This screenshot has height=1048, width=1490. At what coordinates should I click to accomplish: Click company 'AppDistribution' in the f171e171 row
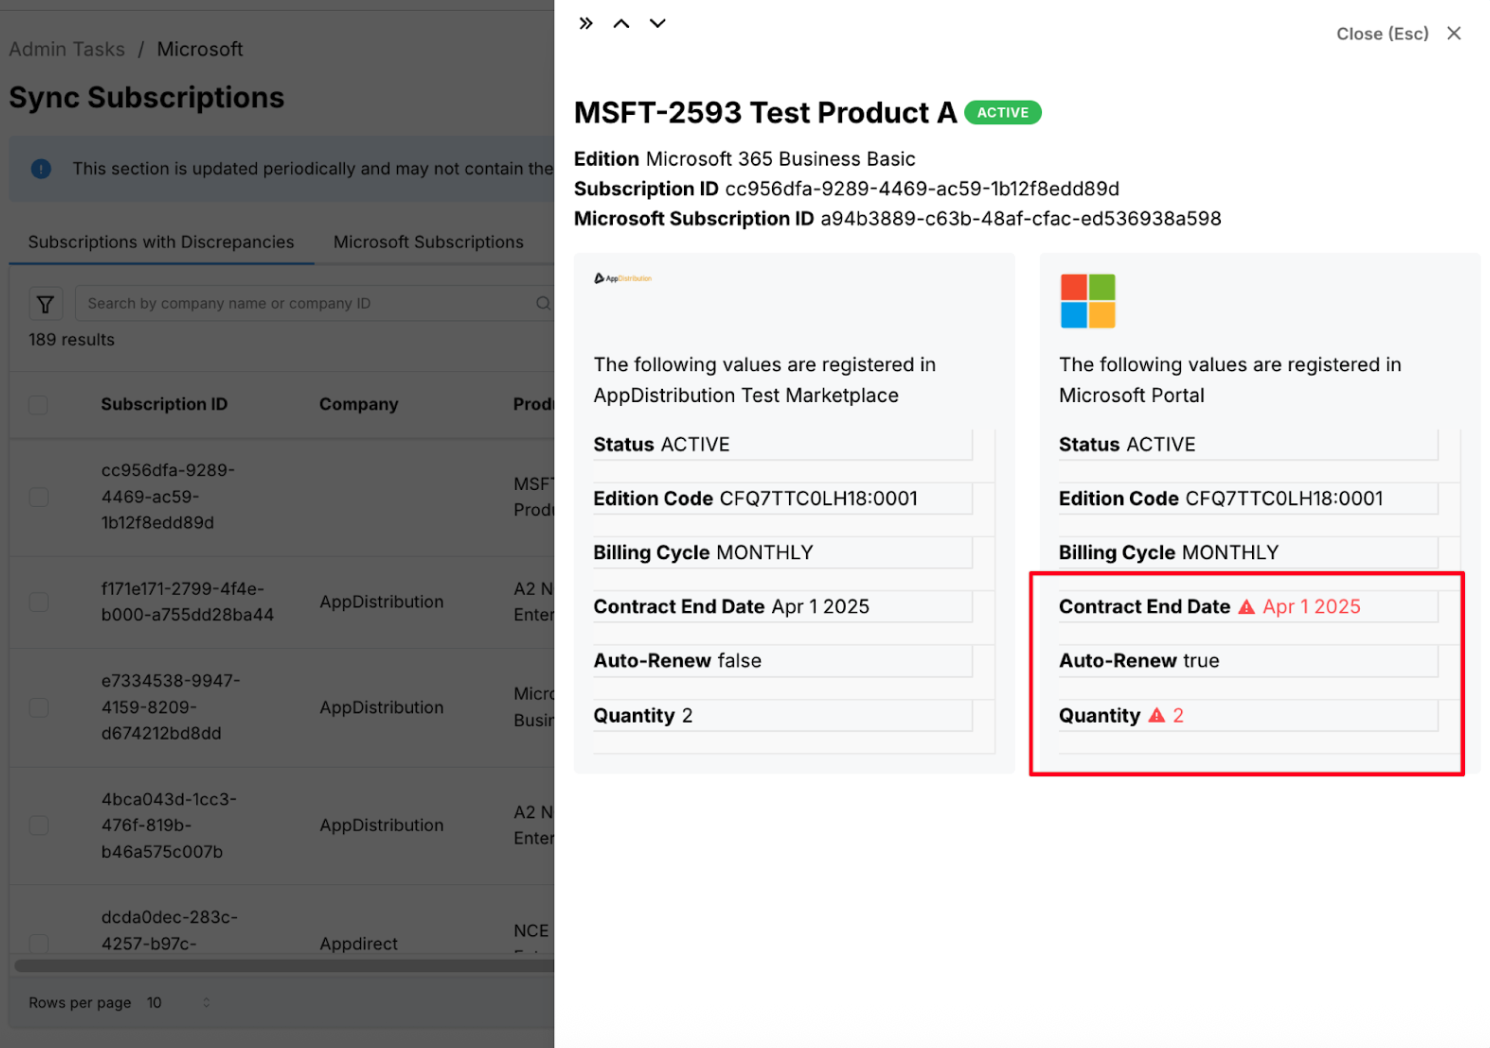coord(382,602)
